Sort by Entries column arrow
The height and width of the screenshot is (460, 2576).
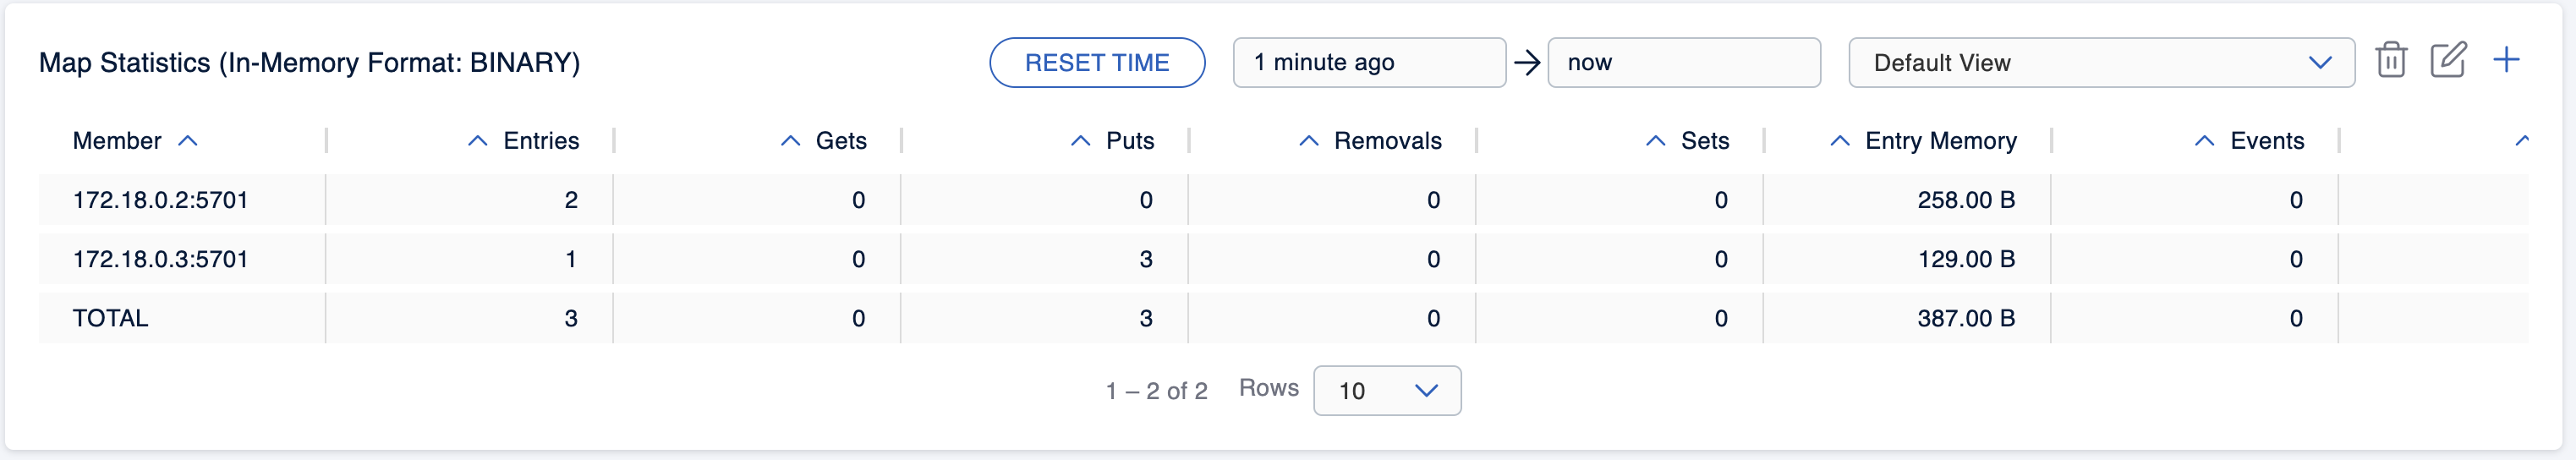478,141
